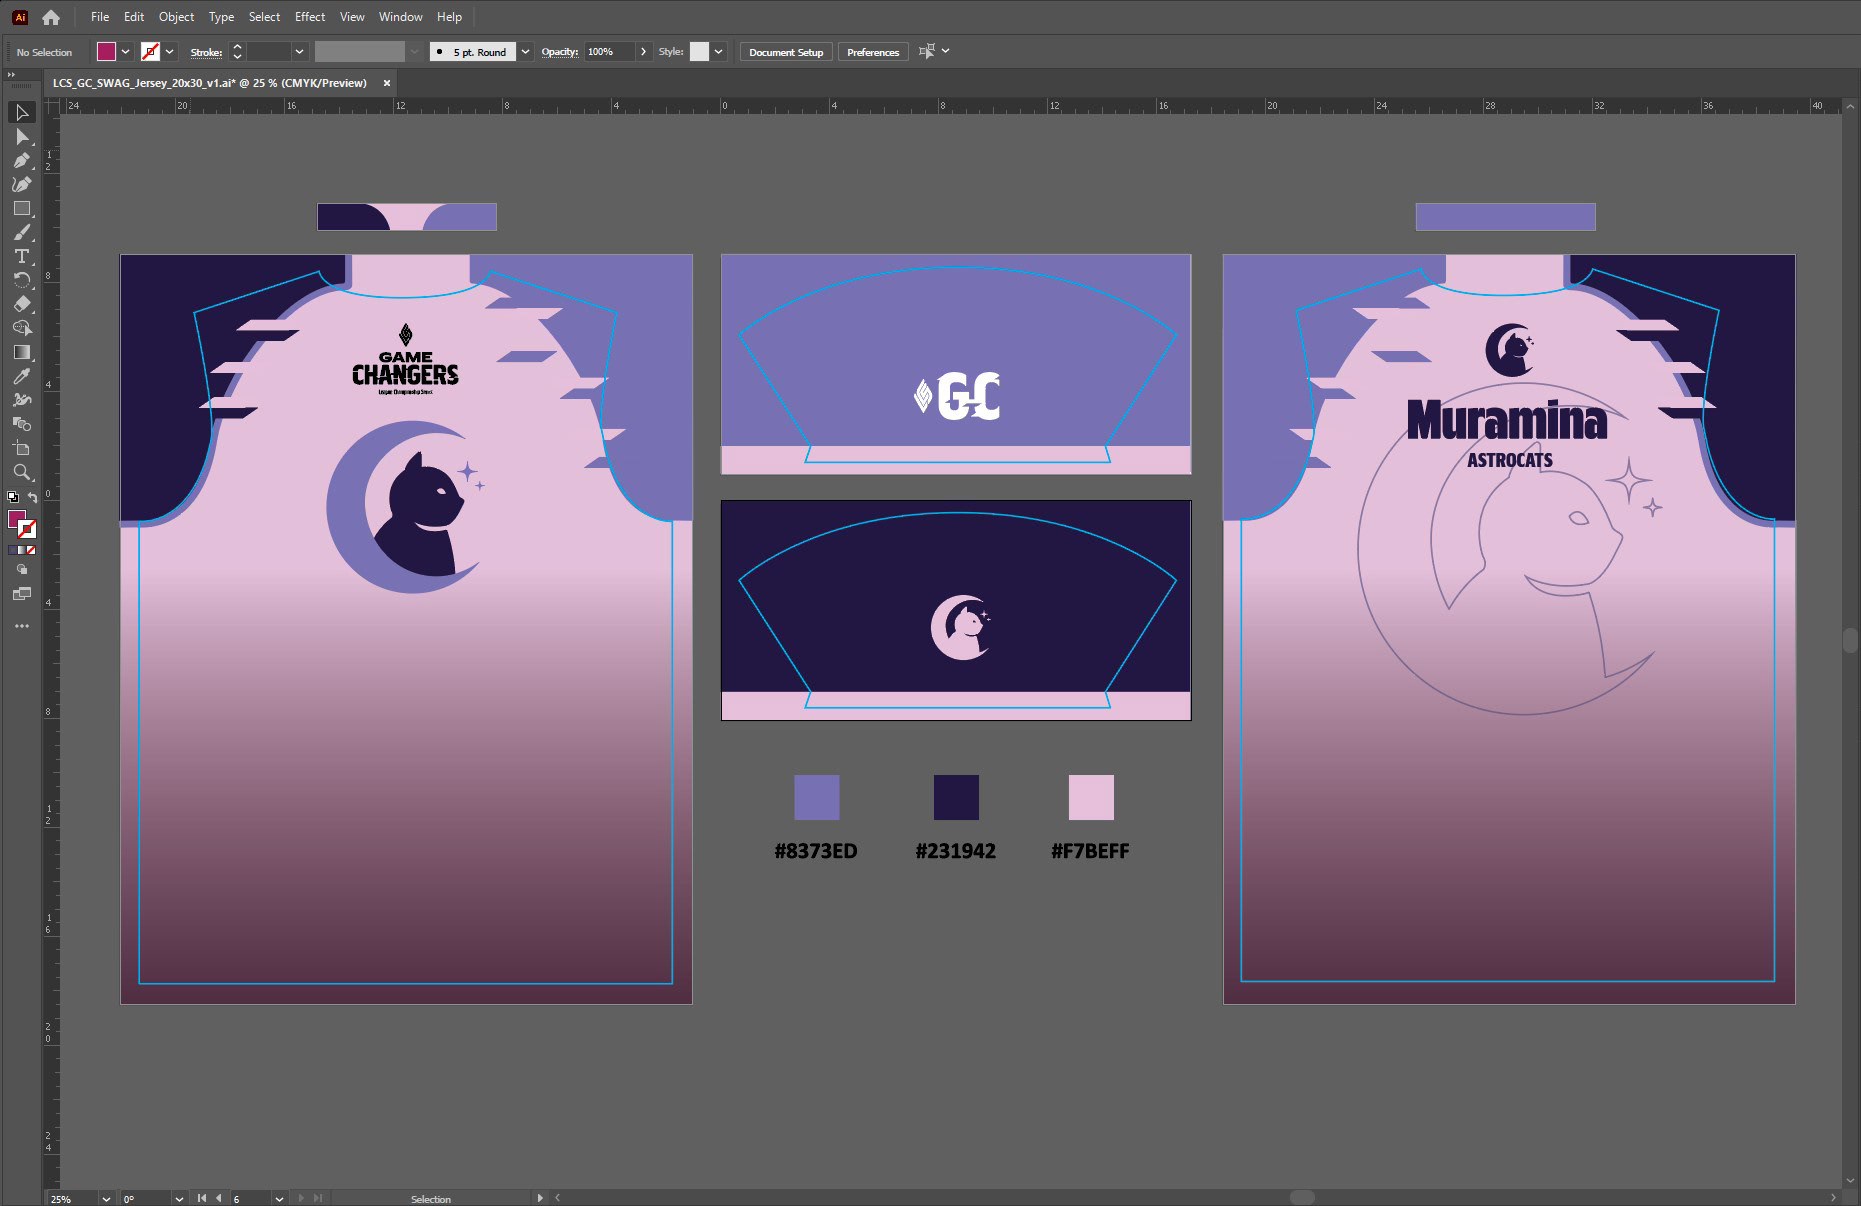Click the horizontal scrollbar thumb

tap(1302, 1197)
